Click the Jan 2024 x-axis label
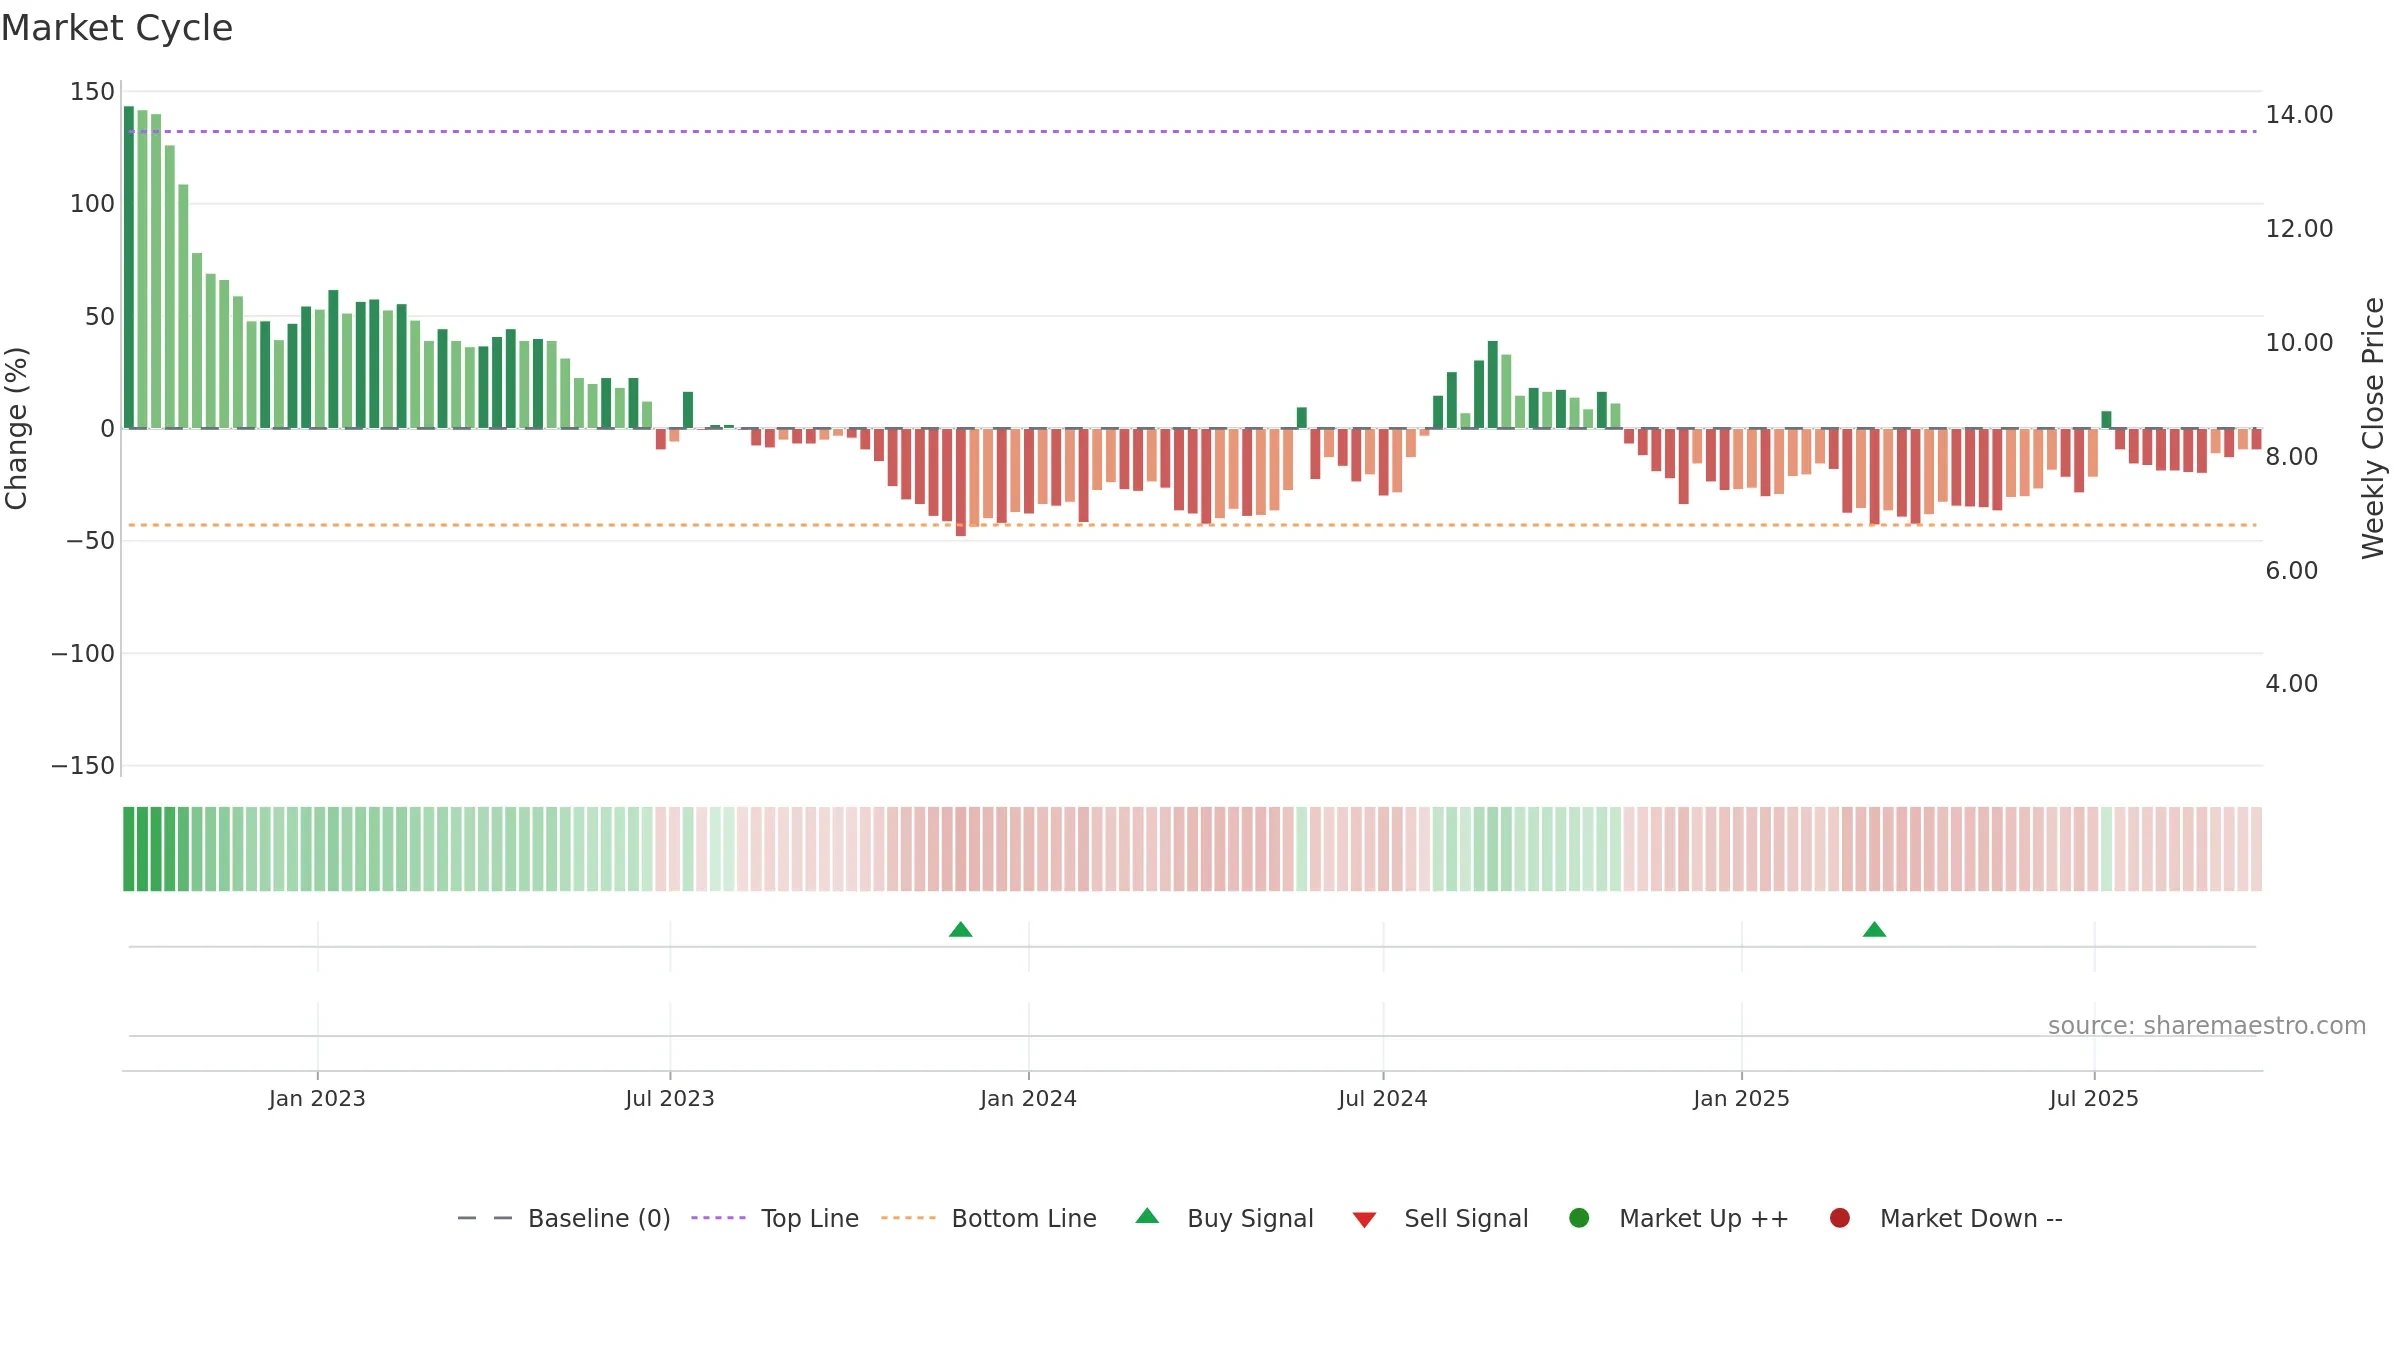Image resolution: width=2400 pixels, height=1350 pixels. 1029,1099
